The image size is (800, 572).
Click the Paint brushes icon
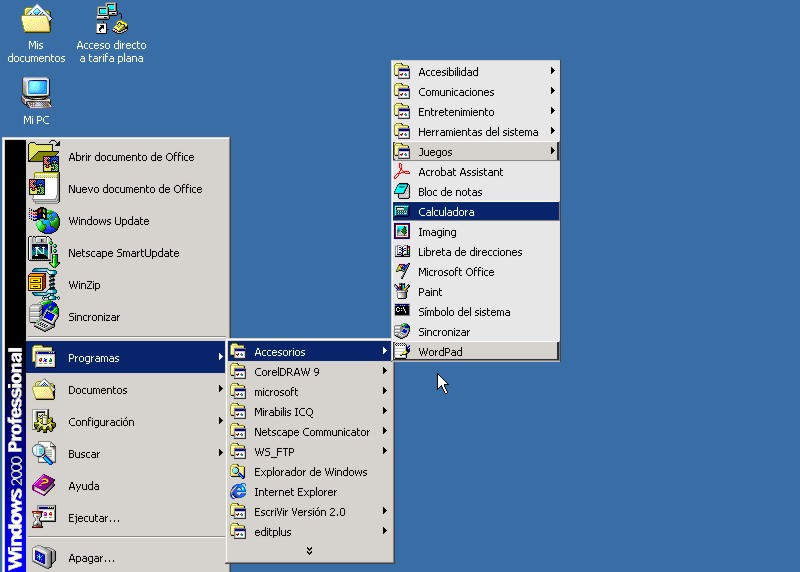[402, 291]
